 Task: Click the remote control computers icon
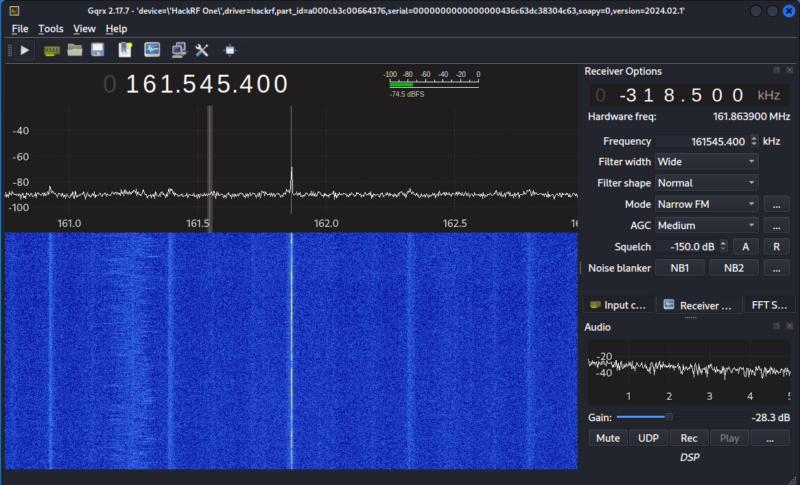point(179,50)
